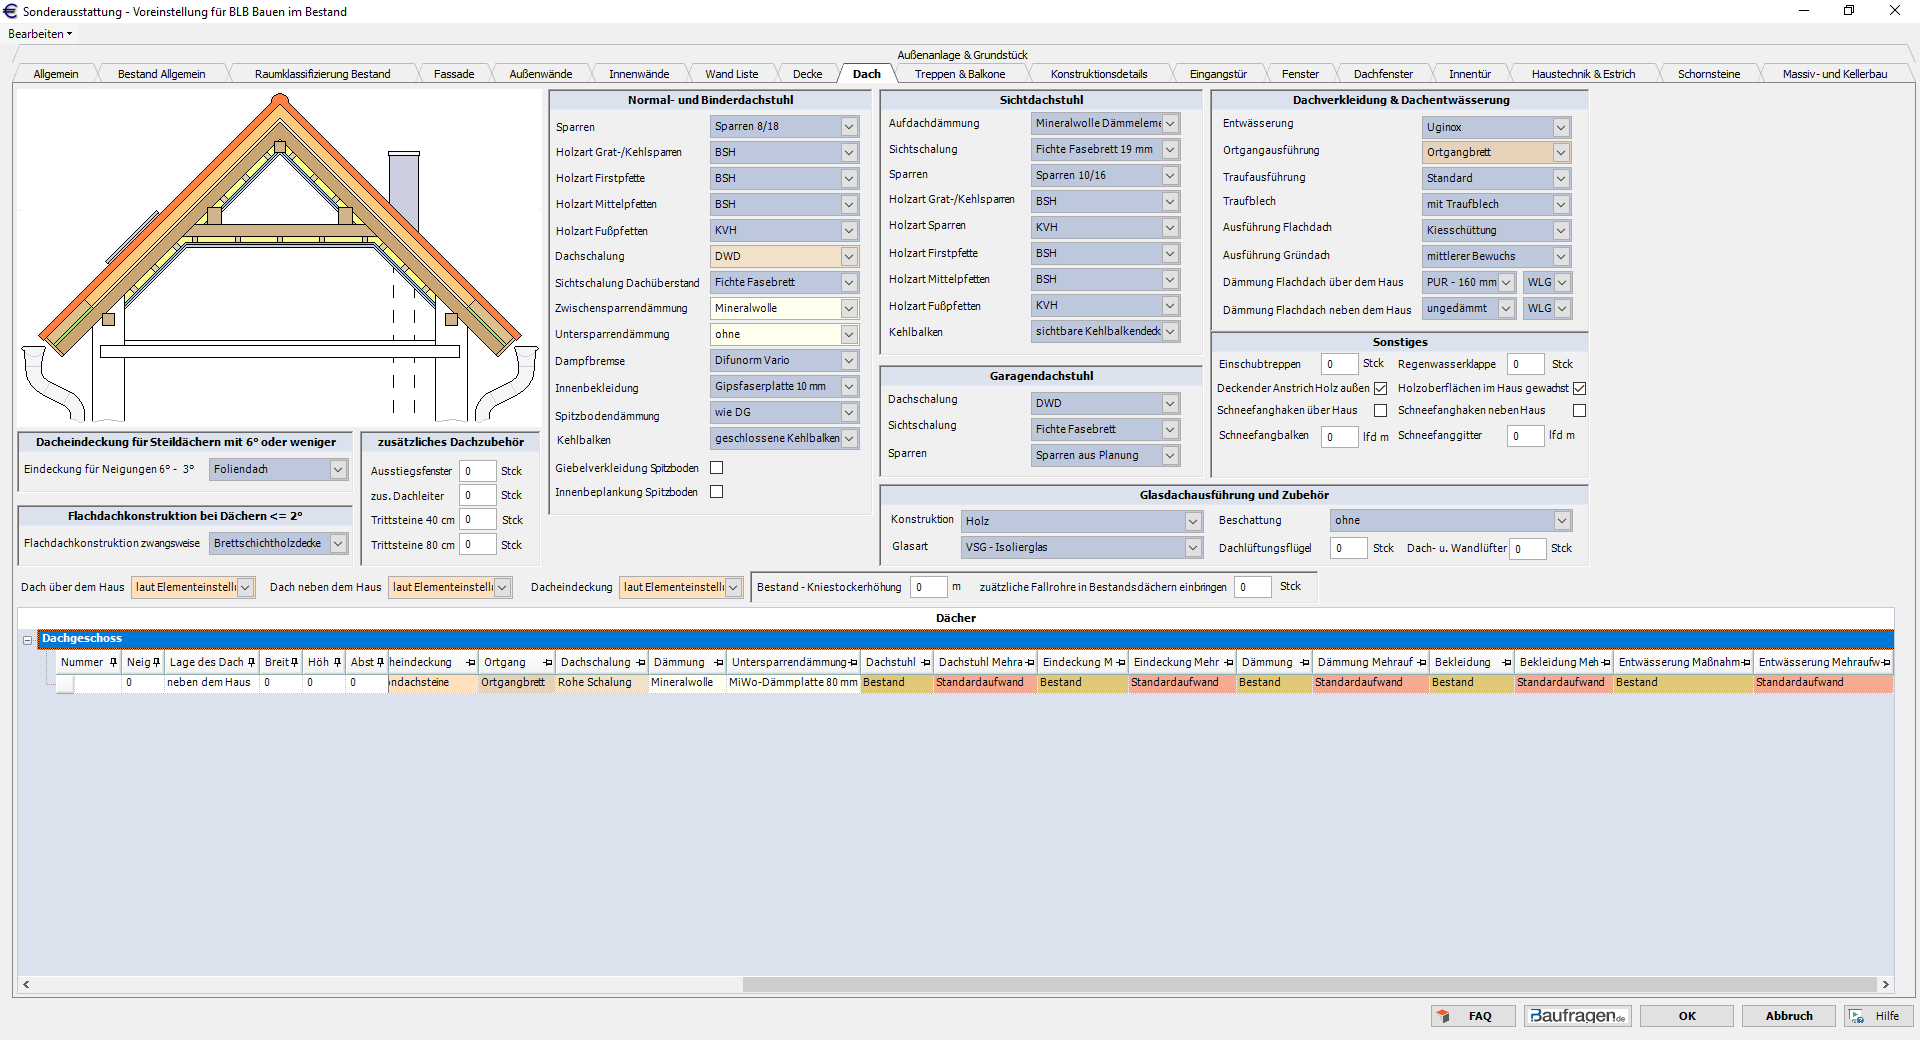Uncheck Deckender Anstrich Holz außen

click(x=1380, y=388)
